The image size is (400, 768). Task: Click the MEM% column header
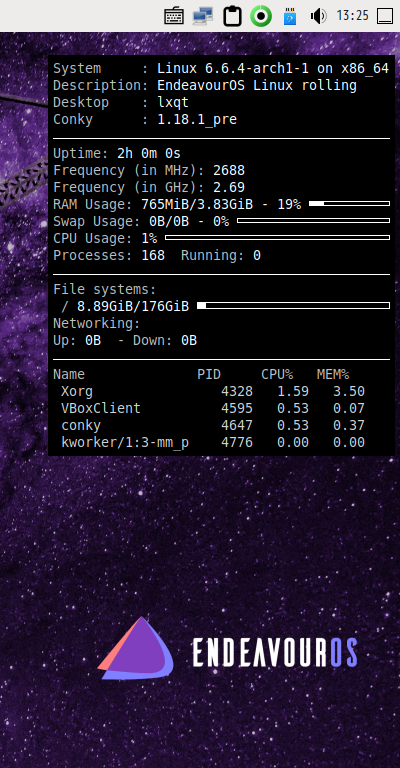click(333, 375)
